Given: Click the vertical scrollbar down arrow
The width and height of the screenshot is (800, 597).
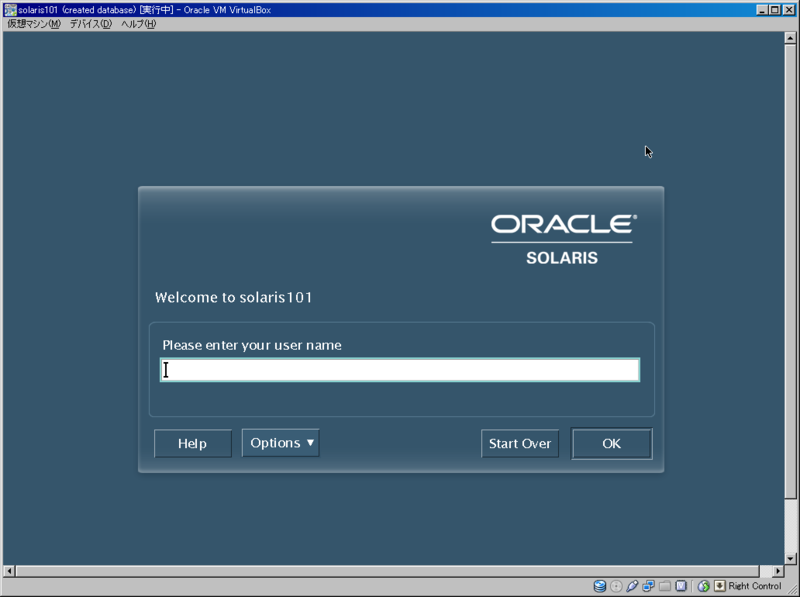Looking at the screenshot, I should tap(790, 559).
